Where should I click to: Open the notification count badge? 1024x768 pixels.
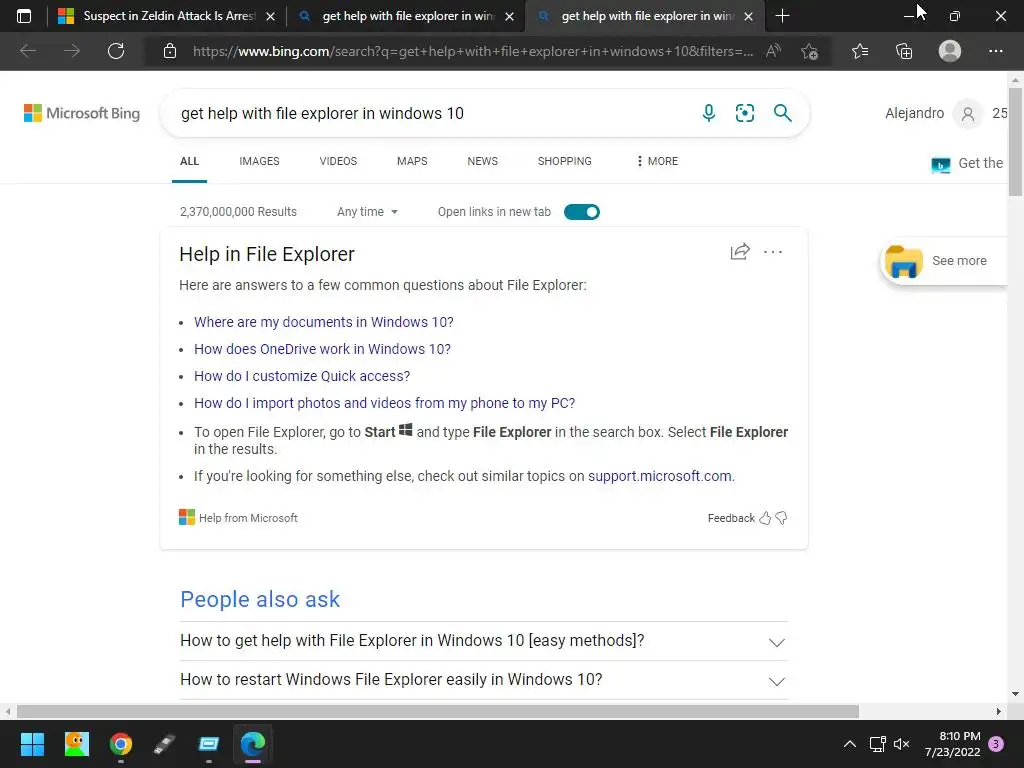pyautogui.click(x=996, y=744)
